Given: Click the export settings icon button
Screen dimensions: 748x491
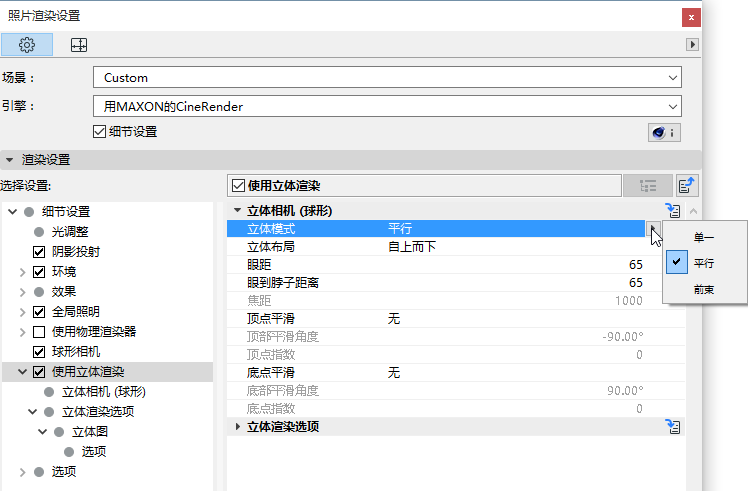Looking at the screenshot, I should pyautogui.click(x=687, y=186).
